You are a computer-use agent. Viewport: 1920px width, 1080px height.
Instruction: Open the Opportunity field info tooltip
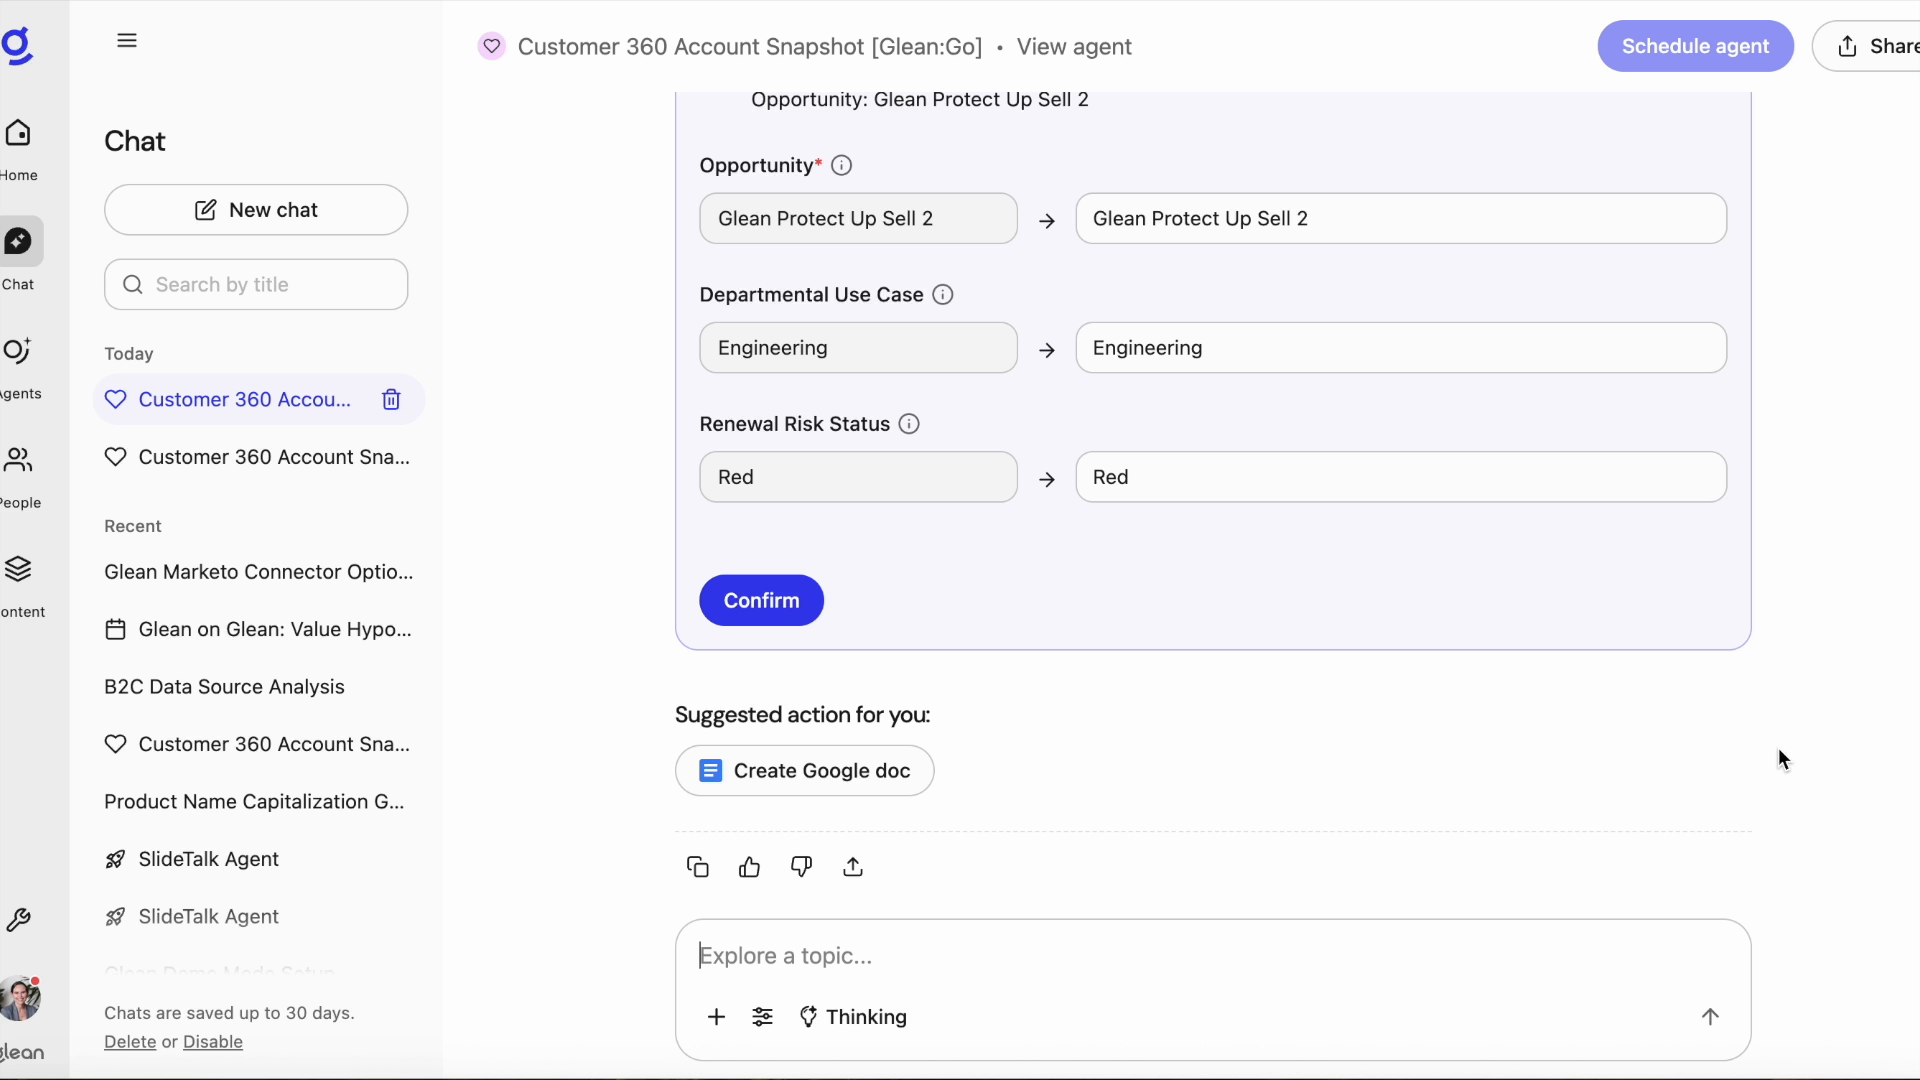841,165
